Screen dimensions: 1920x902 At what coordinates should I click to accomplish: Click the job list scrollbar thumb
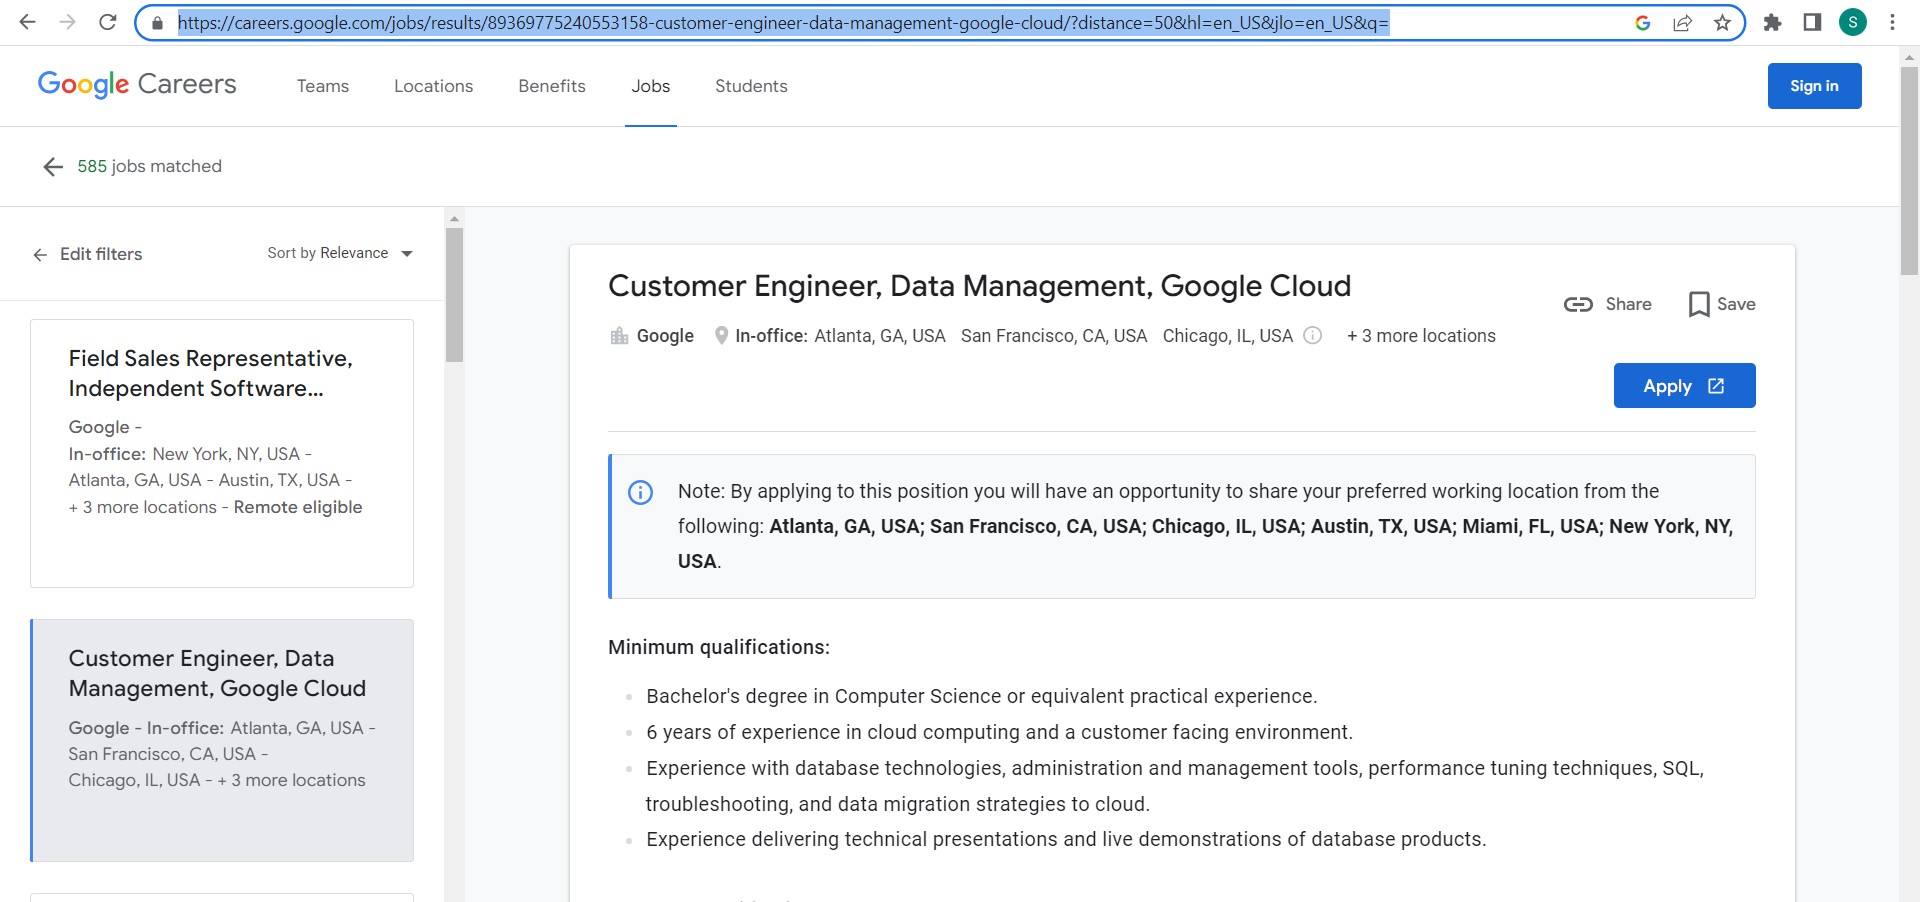pyautogui.click(x=454, y=295)
